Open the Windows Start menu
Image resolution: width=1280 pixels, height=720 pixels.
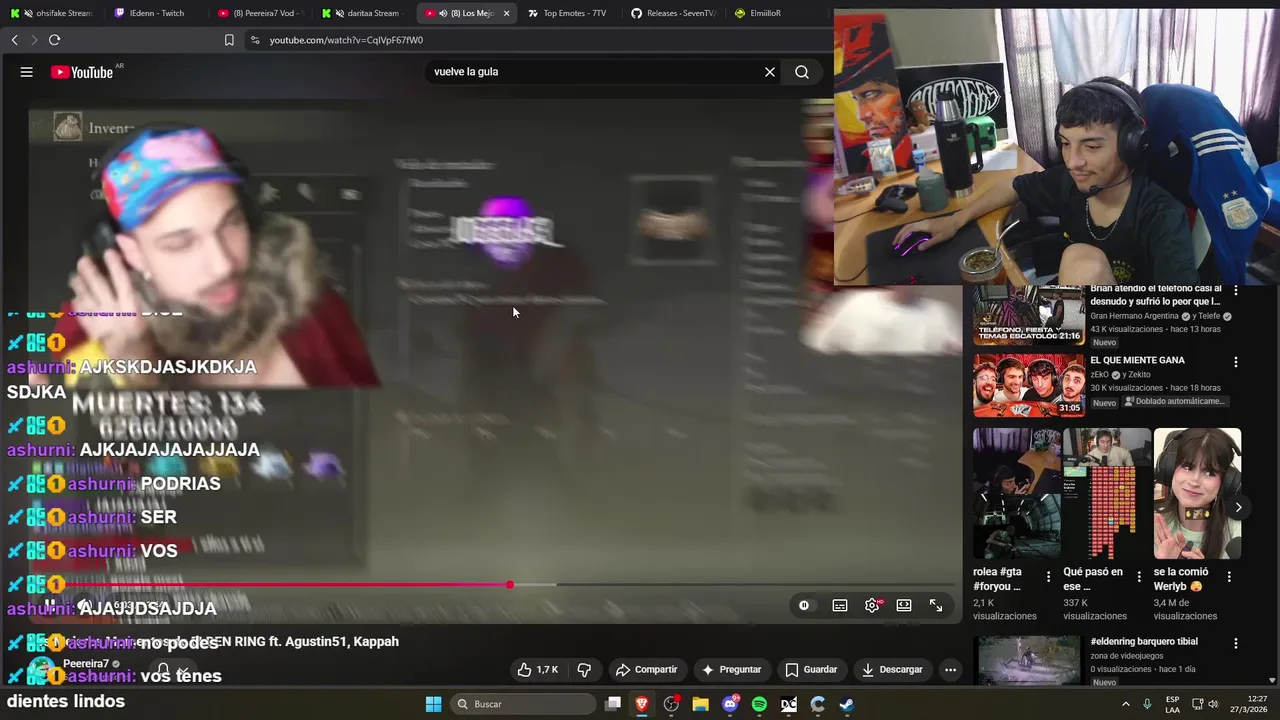(433, 704)
